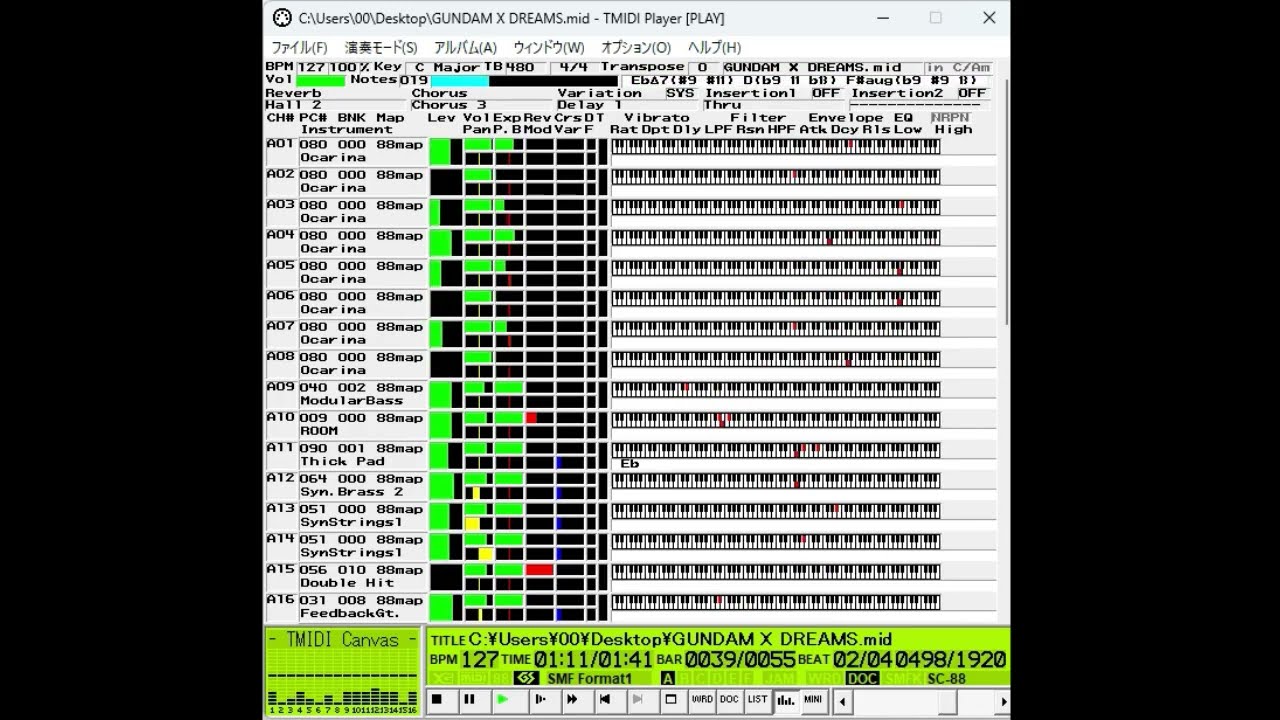Click the A01 channel piano keyboard
Screen dimensions: 1280x720
pos(776,146)
